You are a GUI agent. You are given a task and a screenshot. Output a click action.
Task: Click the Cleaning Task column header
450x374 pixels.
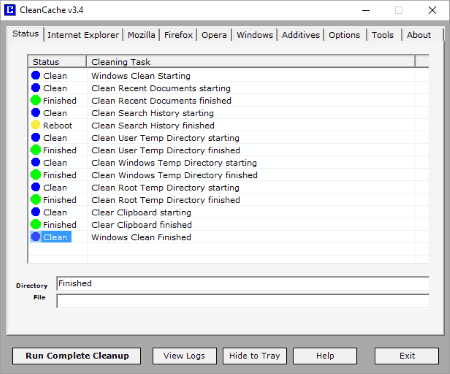coord(251,62)
